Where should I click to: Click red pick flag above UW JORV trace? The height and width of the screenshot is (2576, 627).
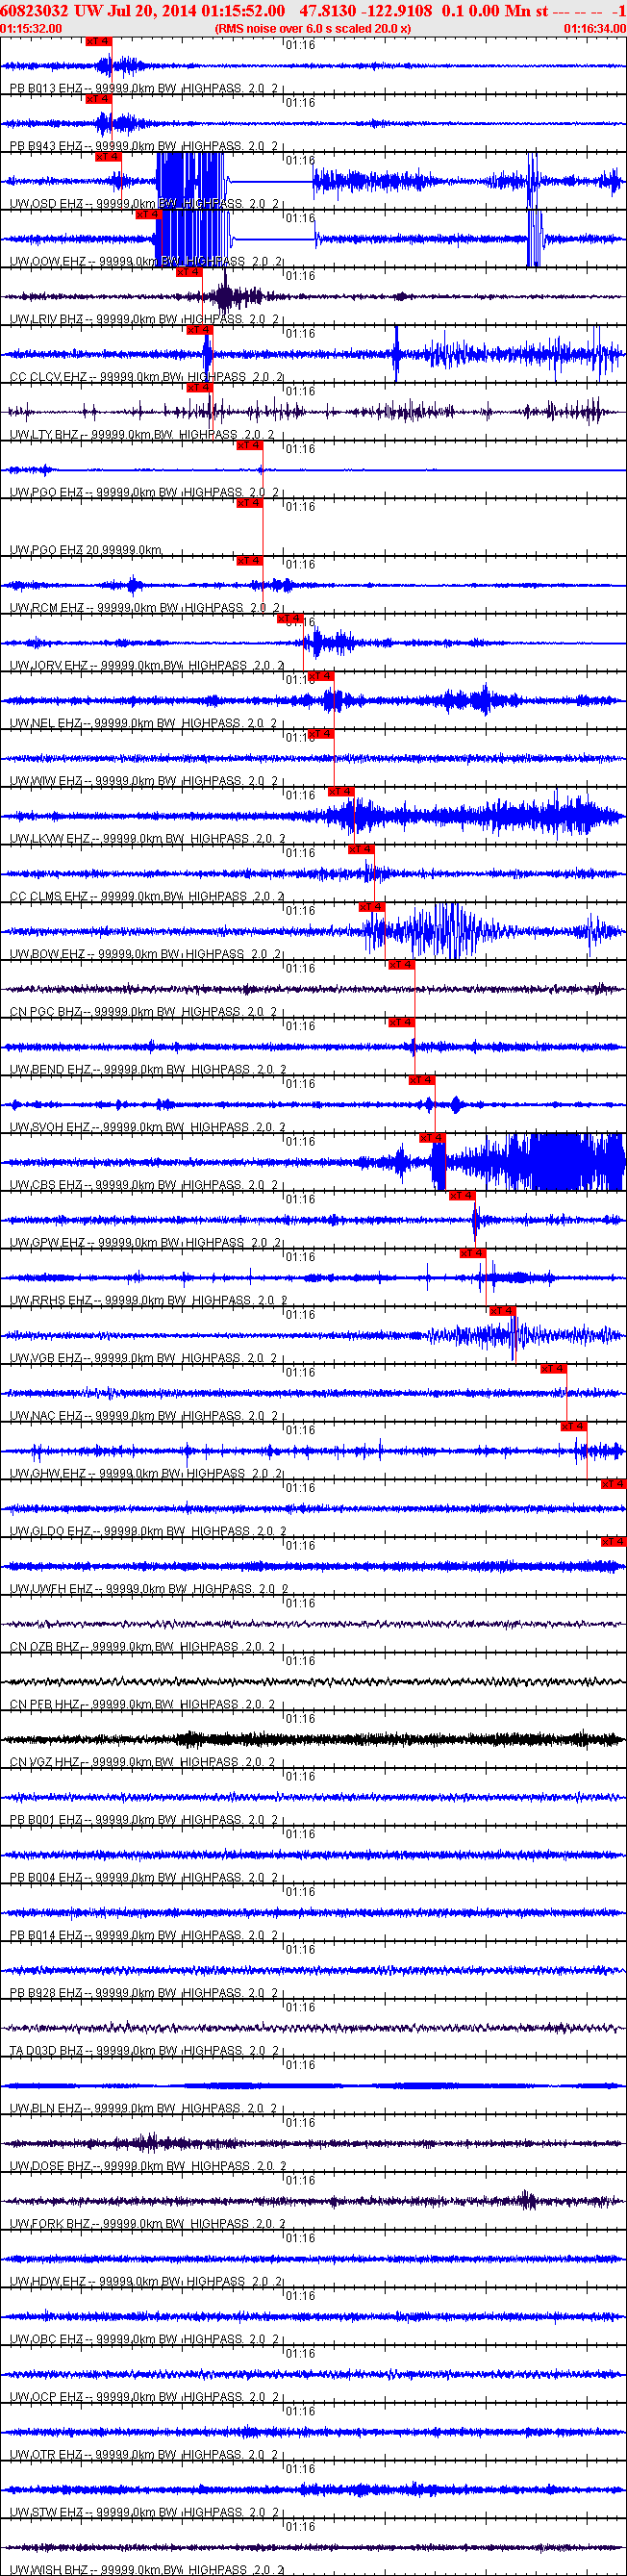(290, 619)
